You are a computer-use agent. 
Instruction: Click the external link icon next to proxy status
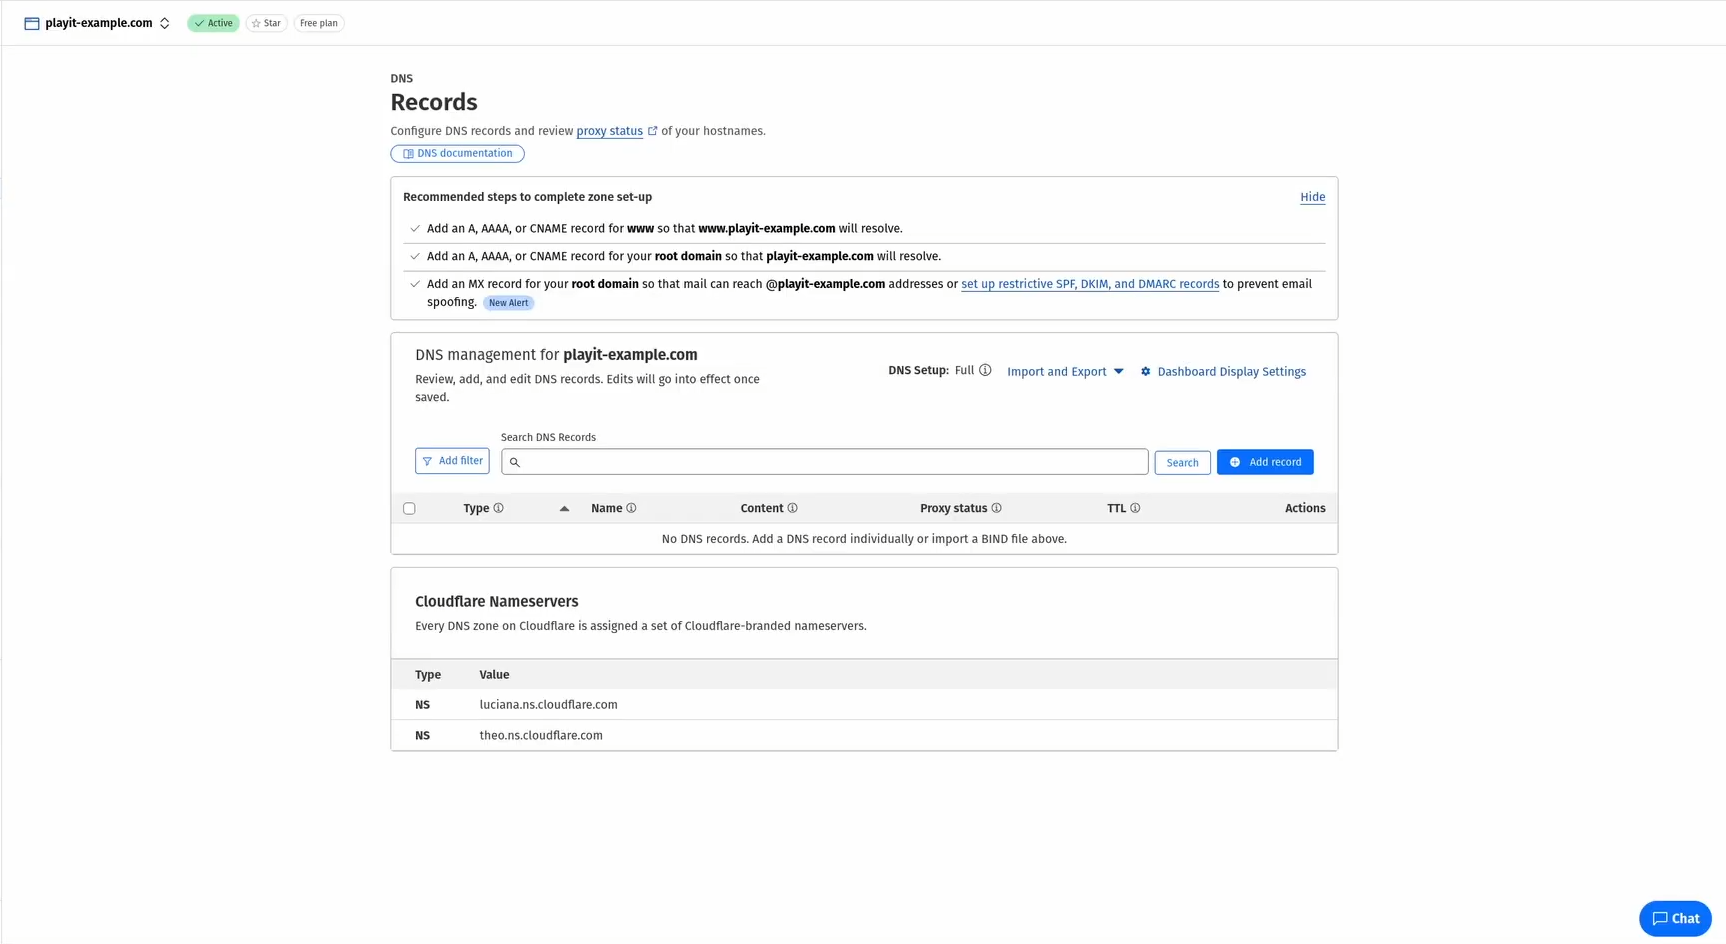(x=653, y=130)
